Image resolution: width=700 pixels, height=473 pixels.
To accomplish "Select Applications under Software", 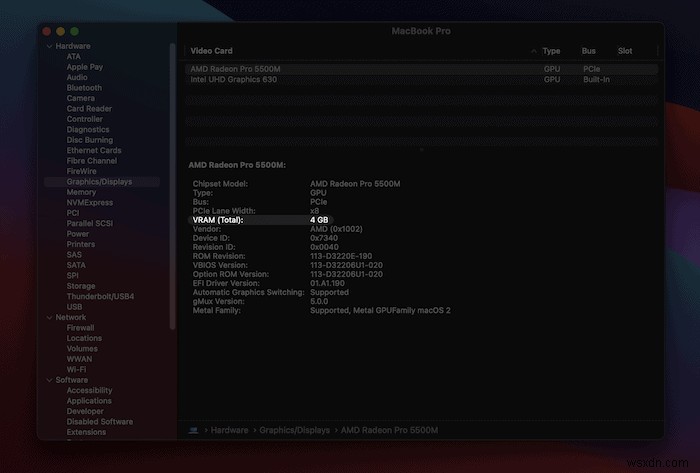I will (x=89, y=401).
